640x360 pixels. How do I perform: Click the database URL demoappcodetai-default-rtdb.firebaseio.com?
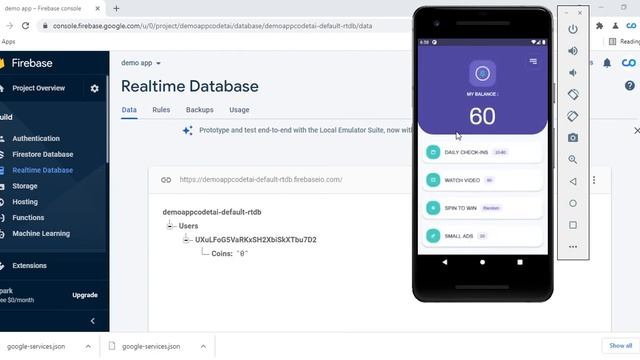click(261, 180)
